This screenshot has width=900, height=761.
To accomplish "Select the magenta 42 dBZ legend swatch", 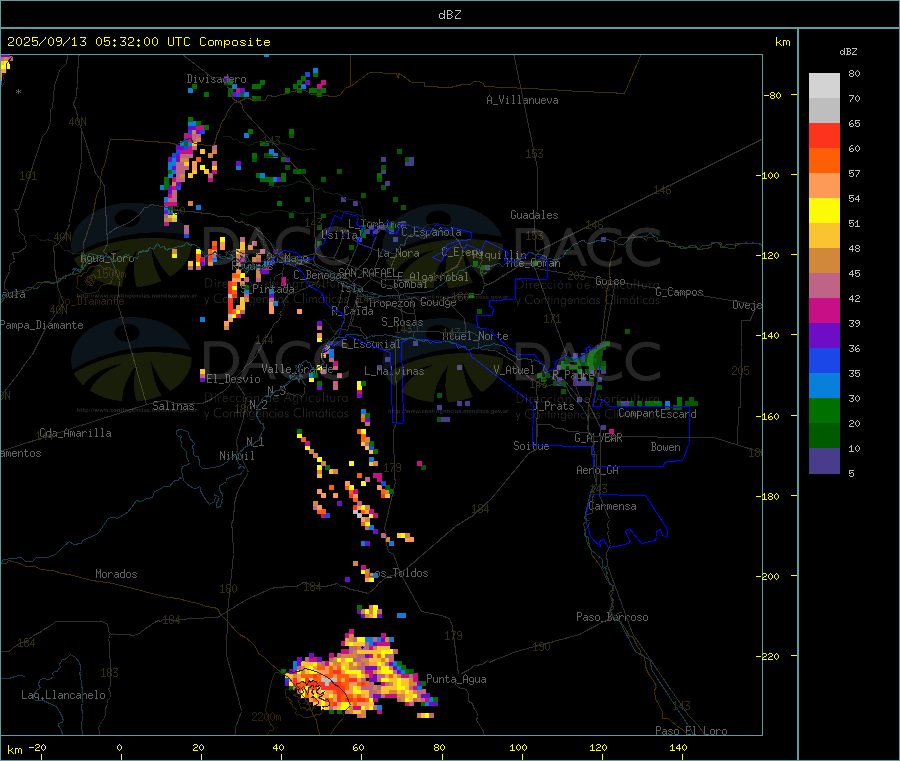I will (824, 310).
